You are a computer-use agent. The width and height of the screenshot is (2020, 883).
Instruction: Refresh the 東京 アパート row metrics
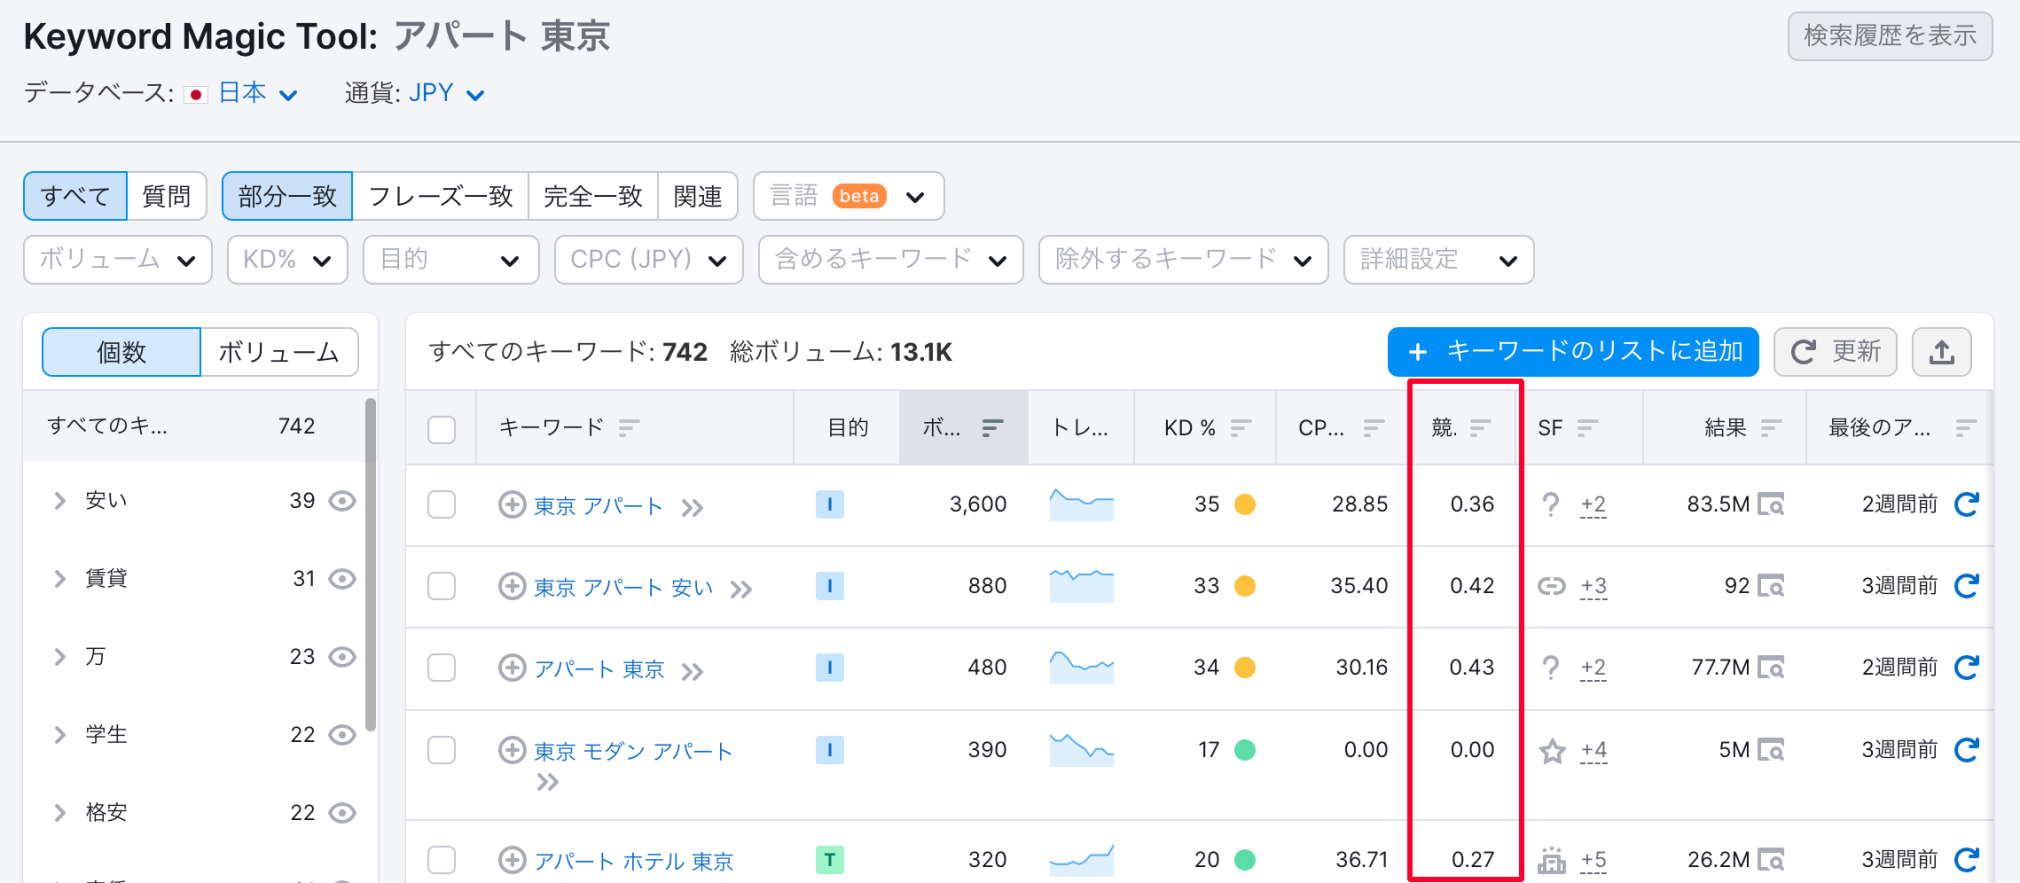(1966, 504)
